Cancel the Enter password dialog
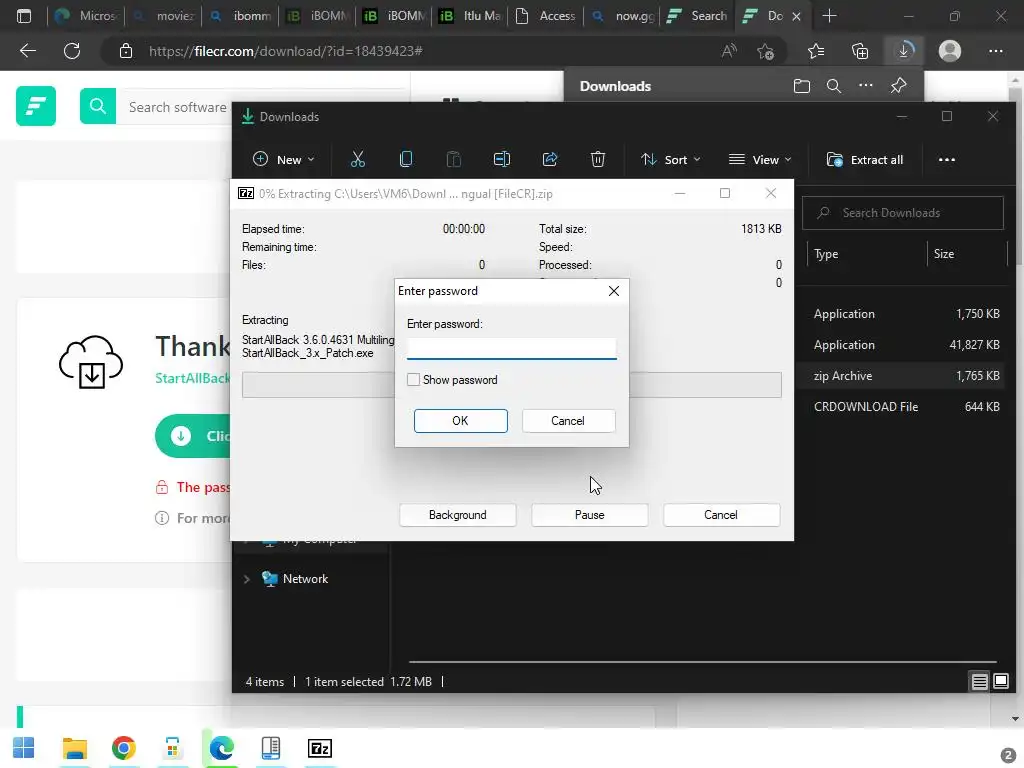This screenshot has width=1024, height=768. (568, 421)
